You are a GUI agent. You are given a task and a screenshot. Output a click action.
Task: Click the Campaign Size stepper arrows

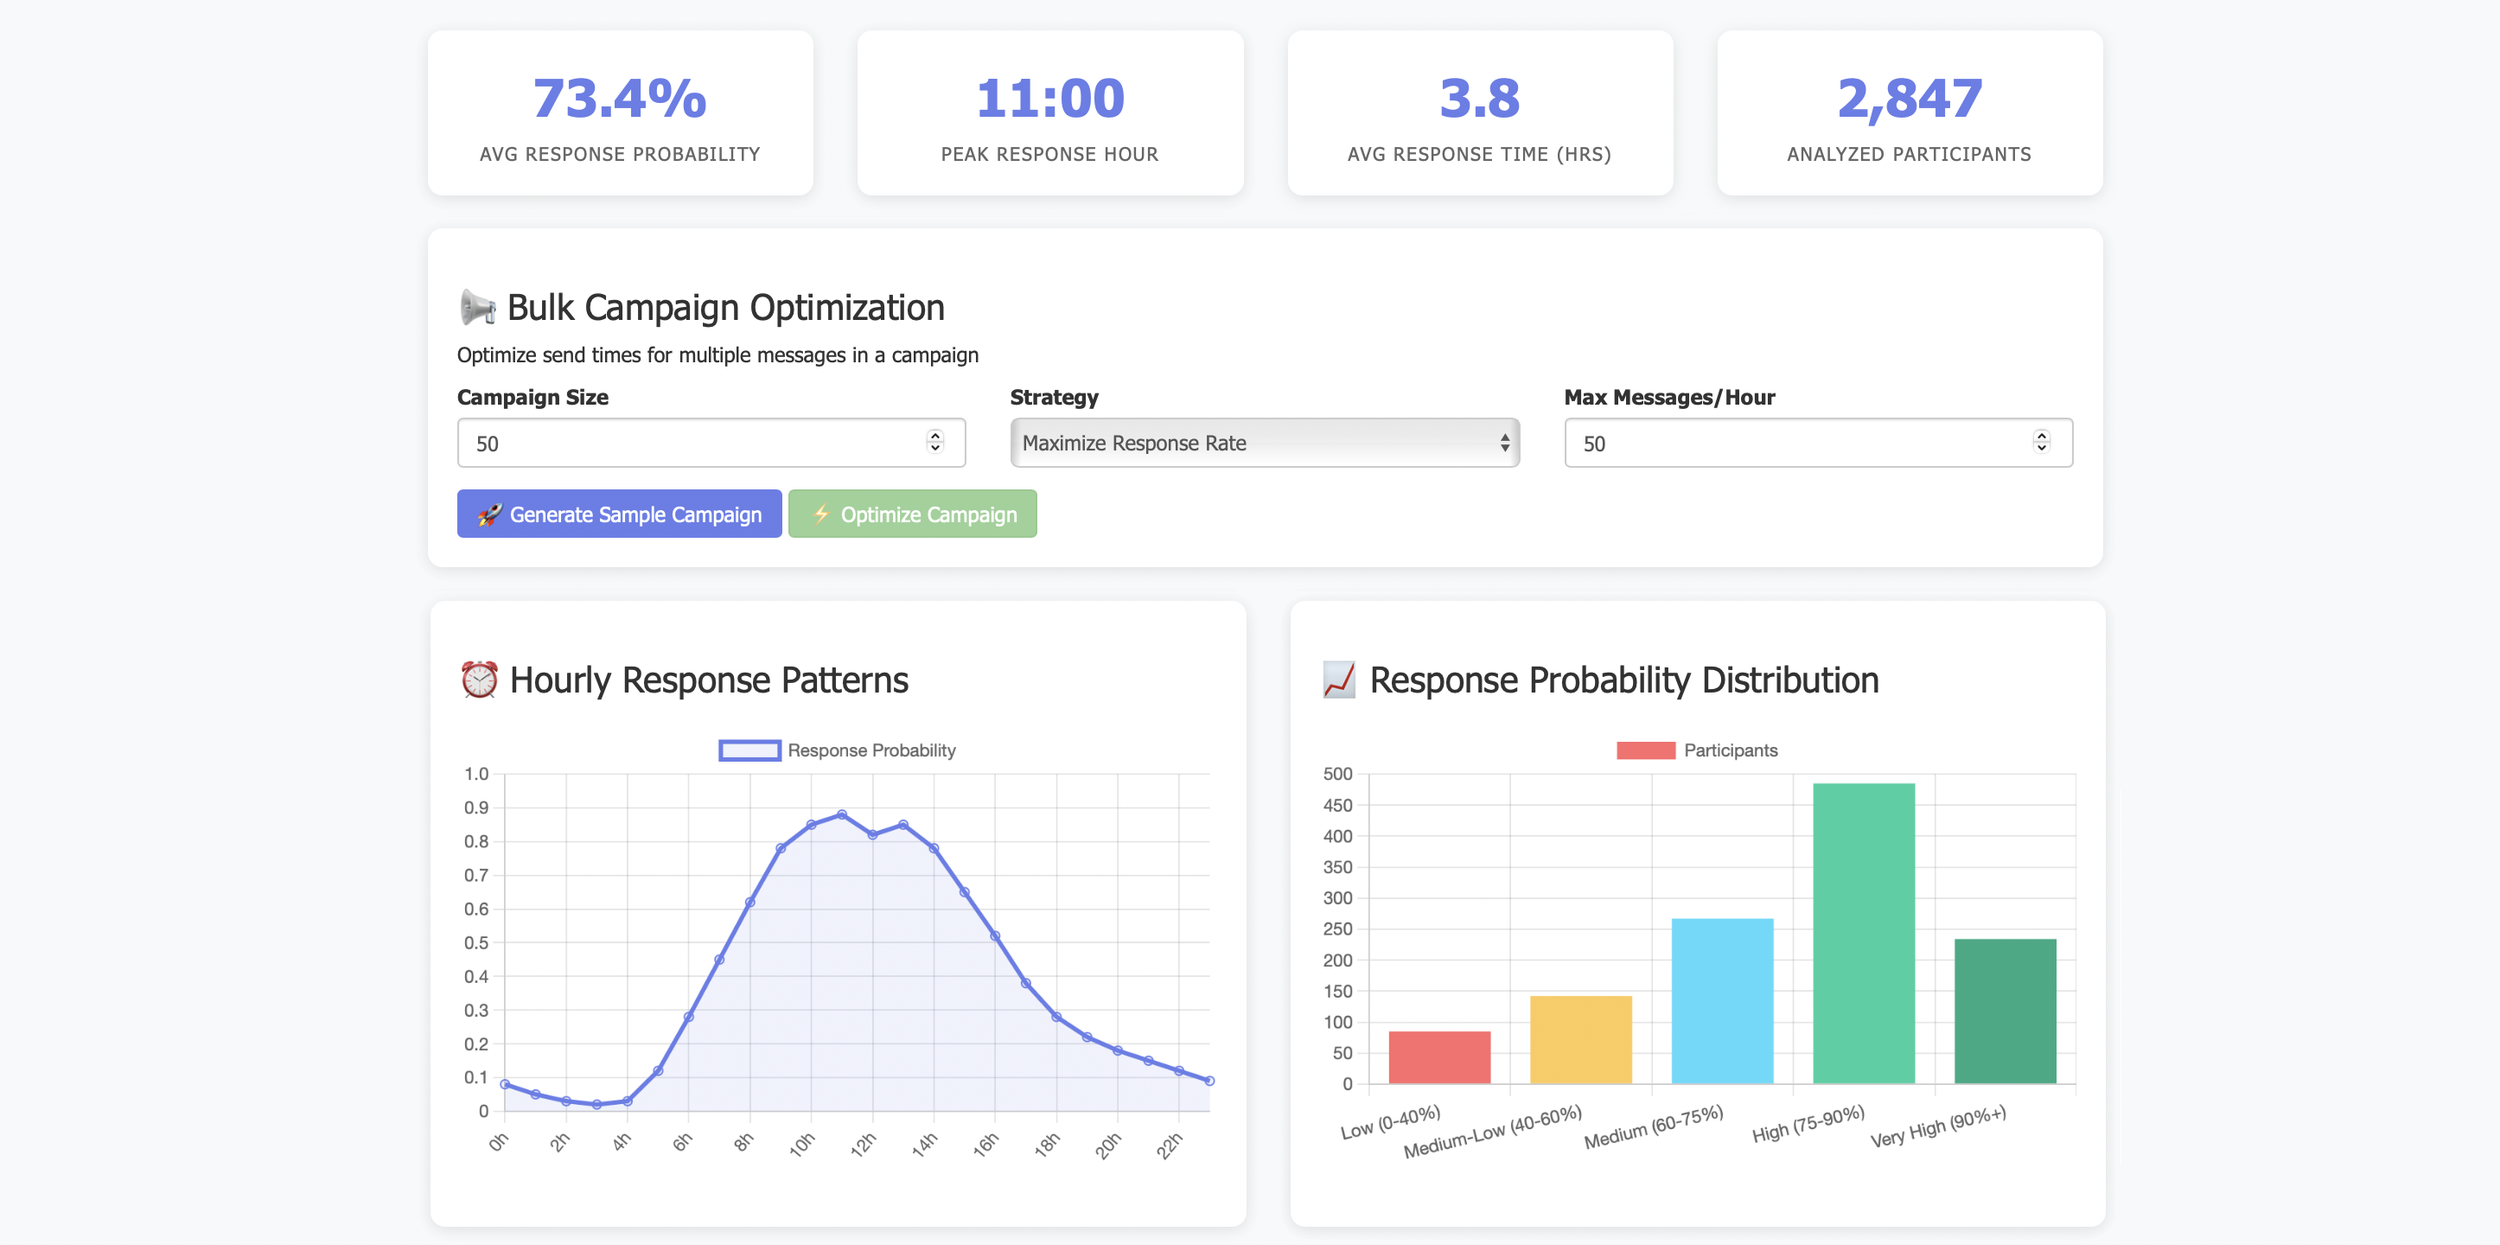pyautogui.click(x=935, y=442)
